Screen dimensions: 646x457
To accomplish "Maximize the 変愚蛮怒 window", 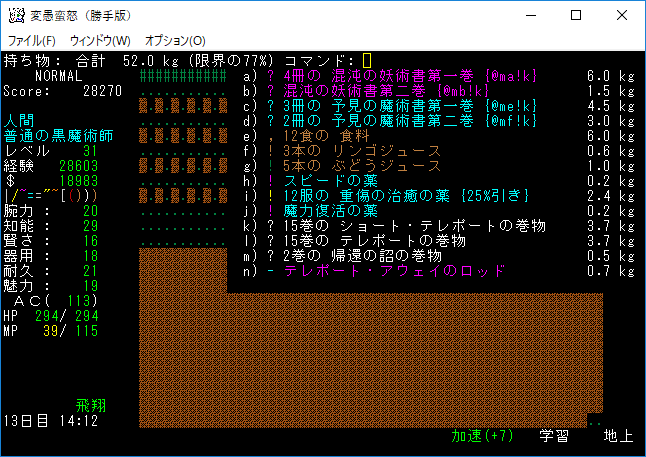I will tap(576, 15).
